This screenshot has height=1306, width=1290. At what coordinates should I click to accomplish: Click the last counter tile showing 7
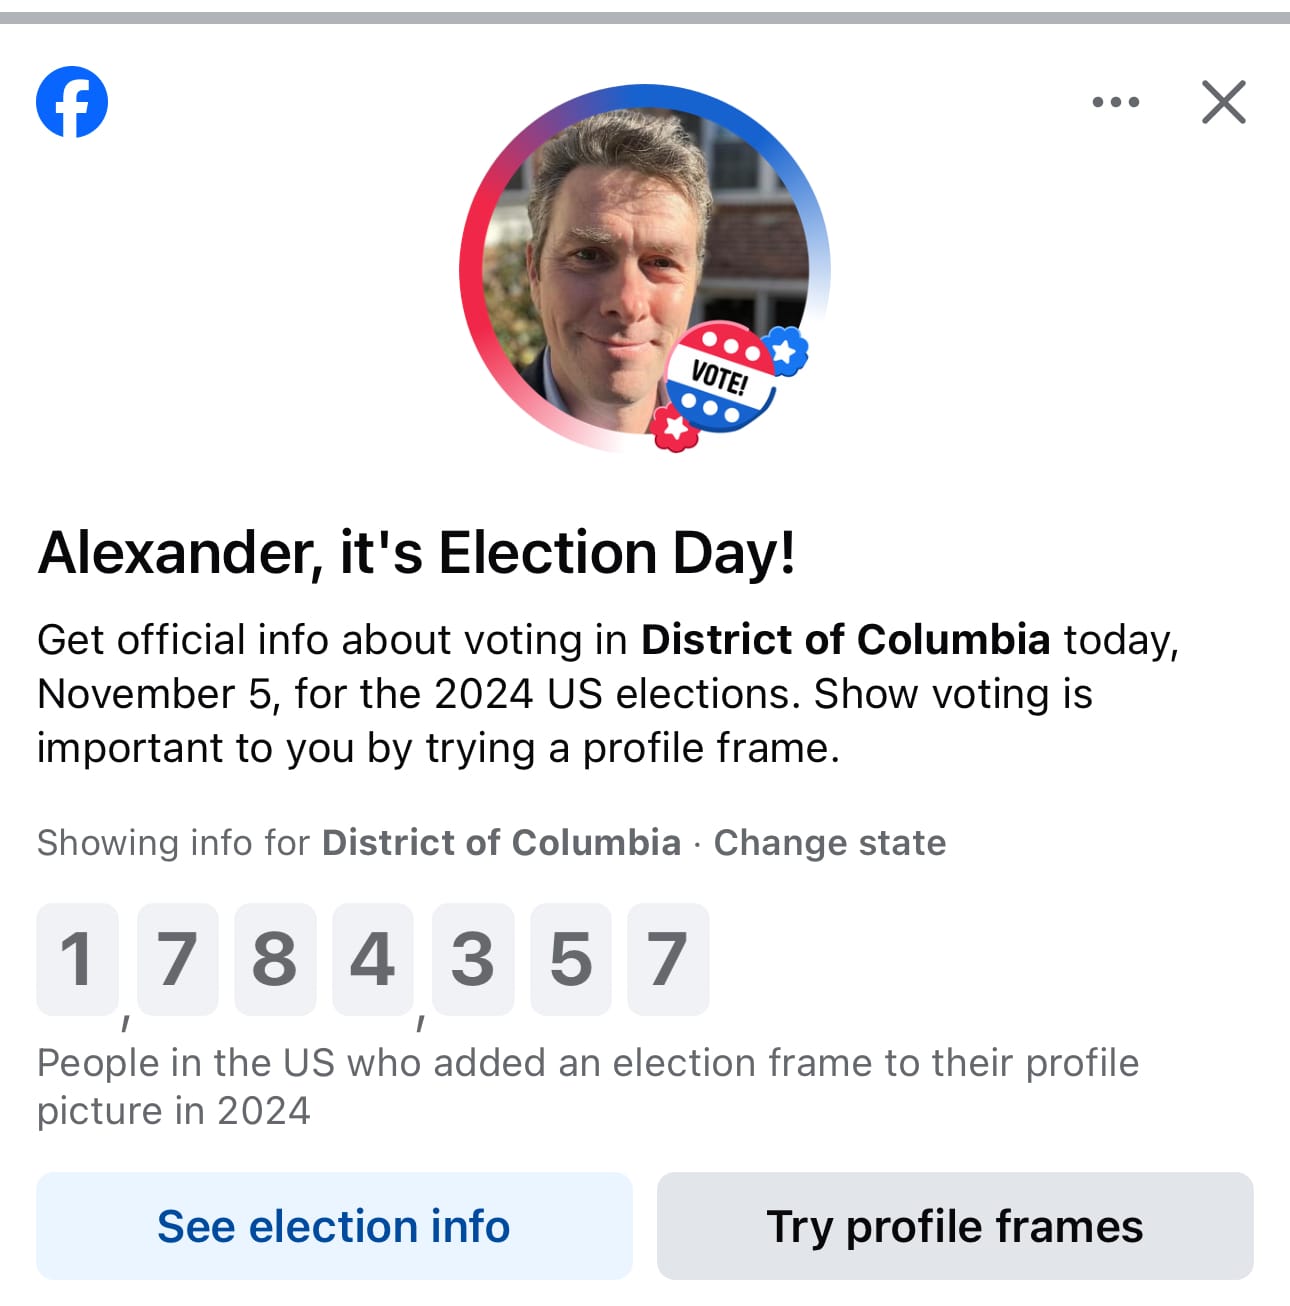pyautogui.click(x=668, y=959)
